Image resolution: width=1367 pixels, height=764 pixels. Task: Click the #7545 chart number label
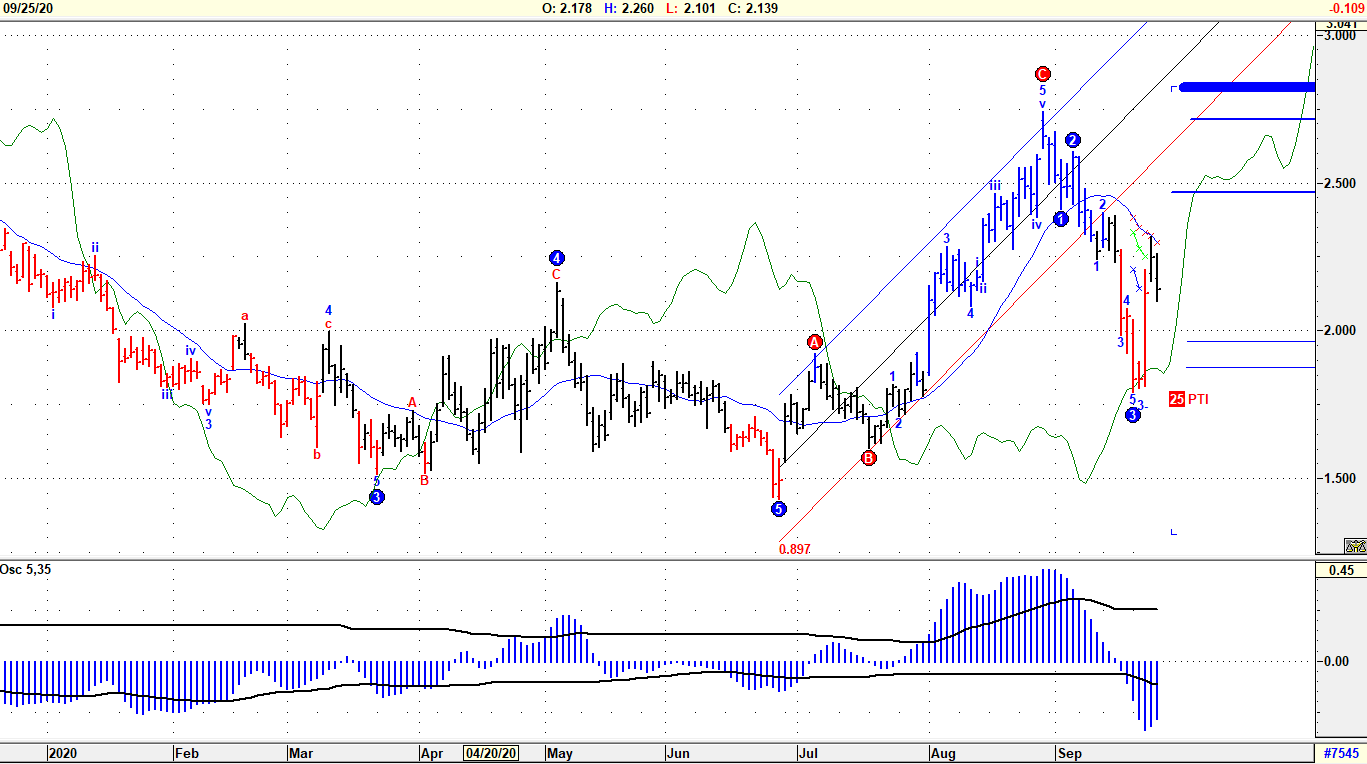[x=1340, y=753]
